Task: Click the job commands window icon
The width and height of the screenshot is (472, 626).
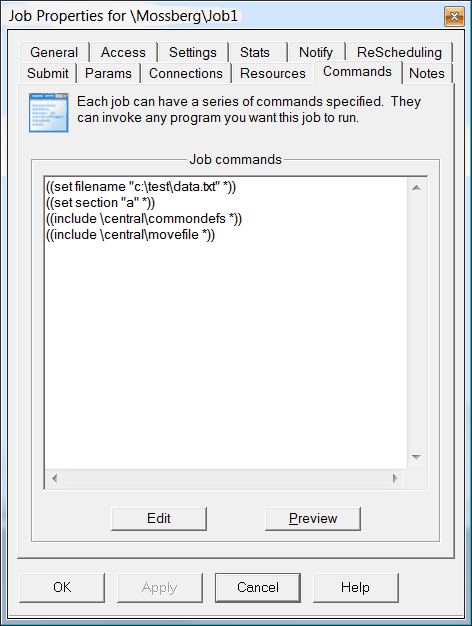Action: point(49,113)
